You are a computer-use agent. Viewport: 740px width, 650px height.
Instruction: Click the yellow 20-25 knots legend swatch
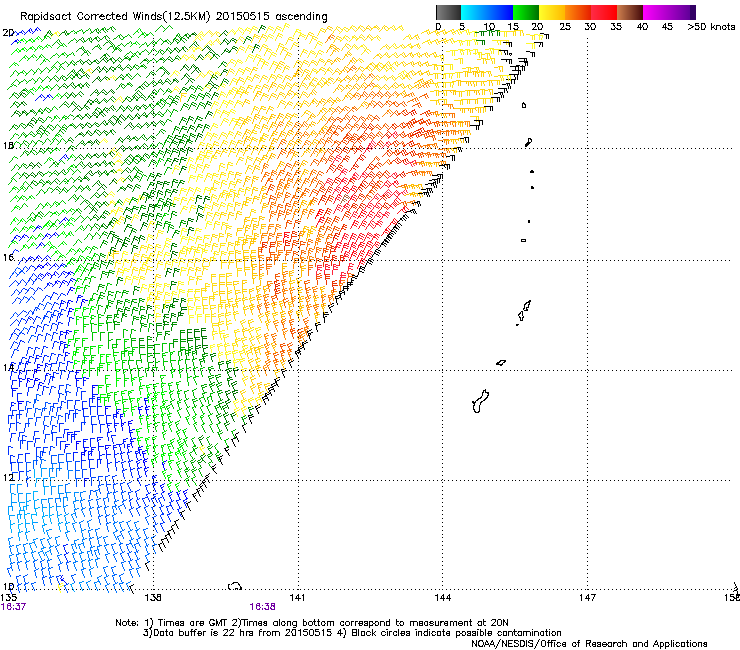pyautogui.click(x=552, y=12)
